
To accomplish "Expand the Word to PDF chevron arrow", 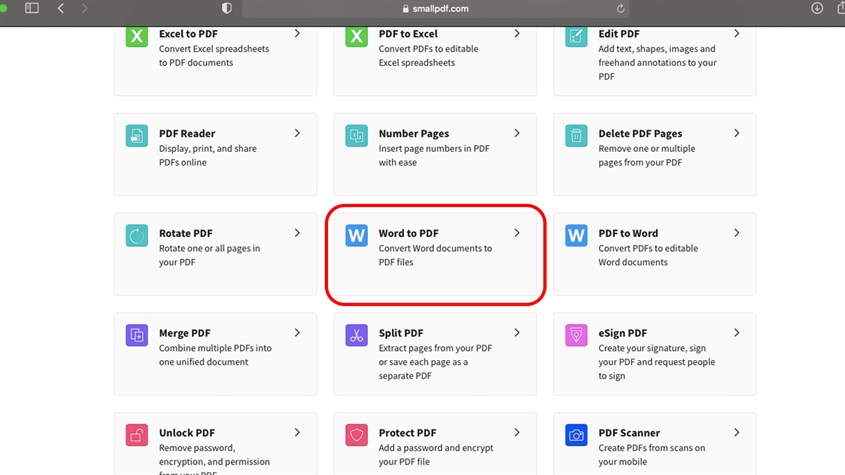I will pos(517,233).
